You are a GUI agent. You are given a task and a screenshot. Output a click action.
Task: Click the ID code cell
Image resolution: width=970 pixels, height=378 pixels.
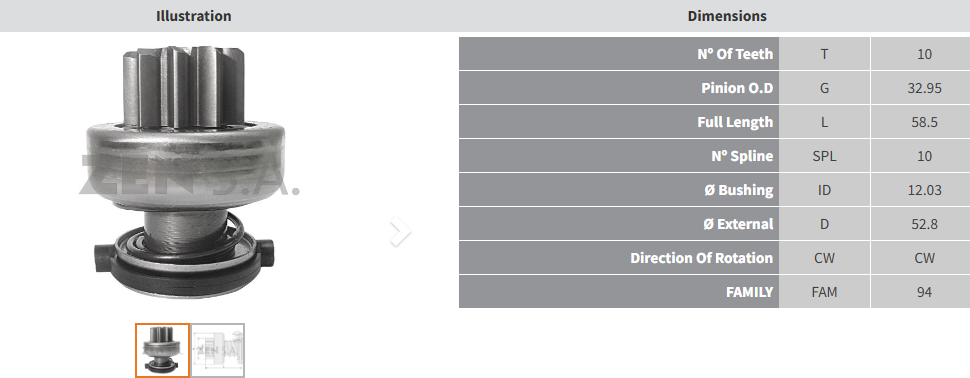coord(825,190)
